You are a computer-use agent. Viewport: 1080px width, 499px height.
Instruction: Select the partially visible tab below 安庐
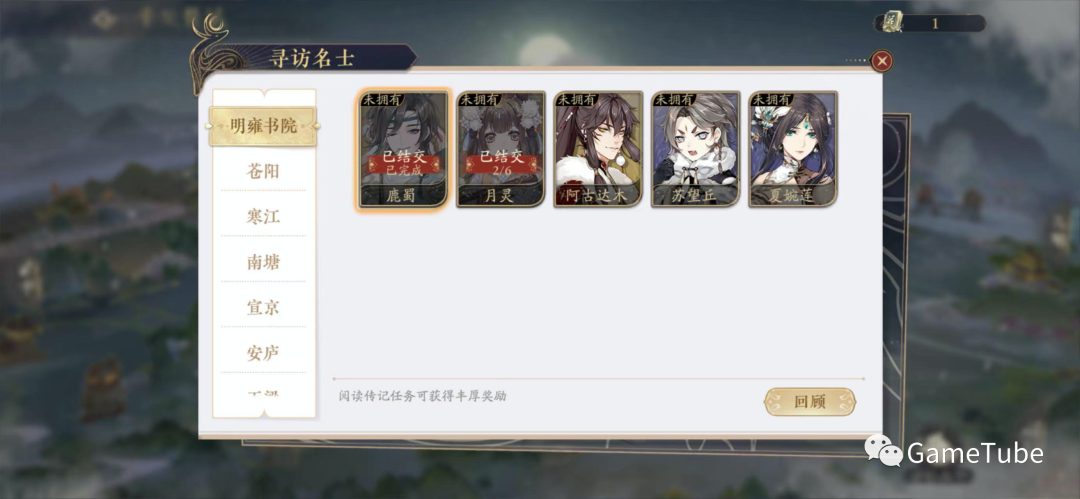point(264,394)
